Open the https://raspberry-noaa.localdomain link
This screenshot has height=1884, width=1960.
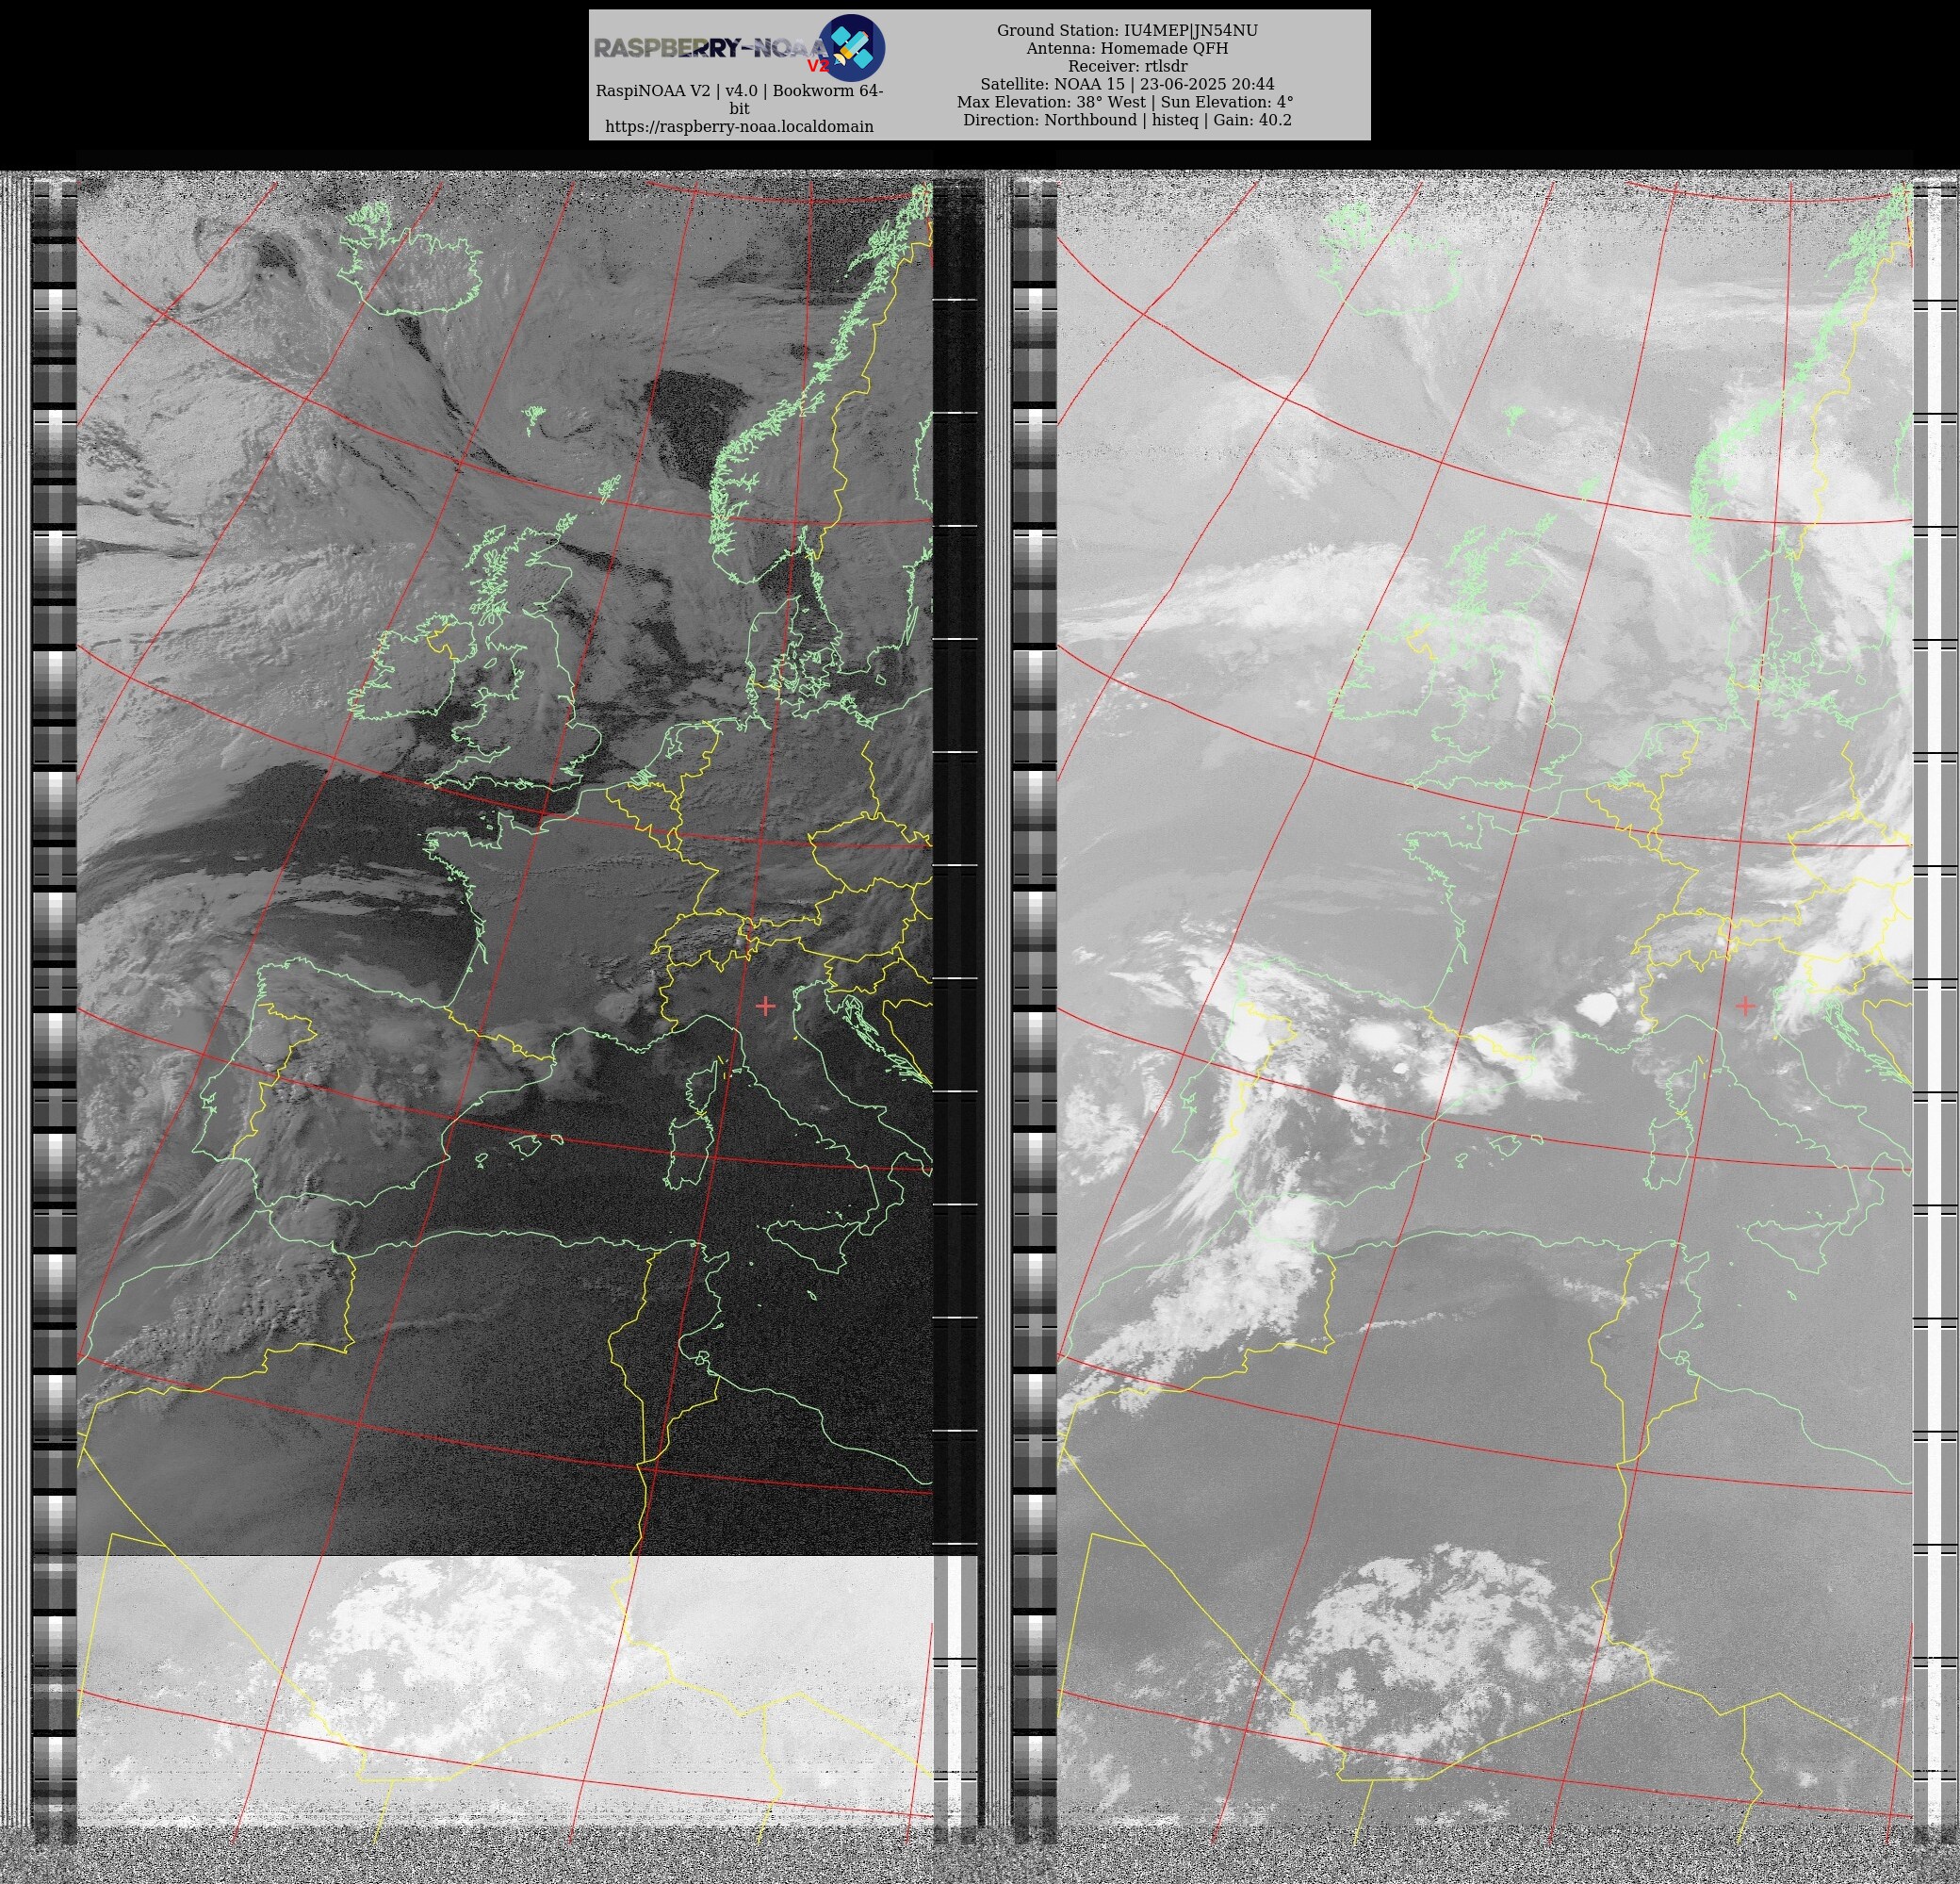739,127
